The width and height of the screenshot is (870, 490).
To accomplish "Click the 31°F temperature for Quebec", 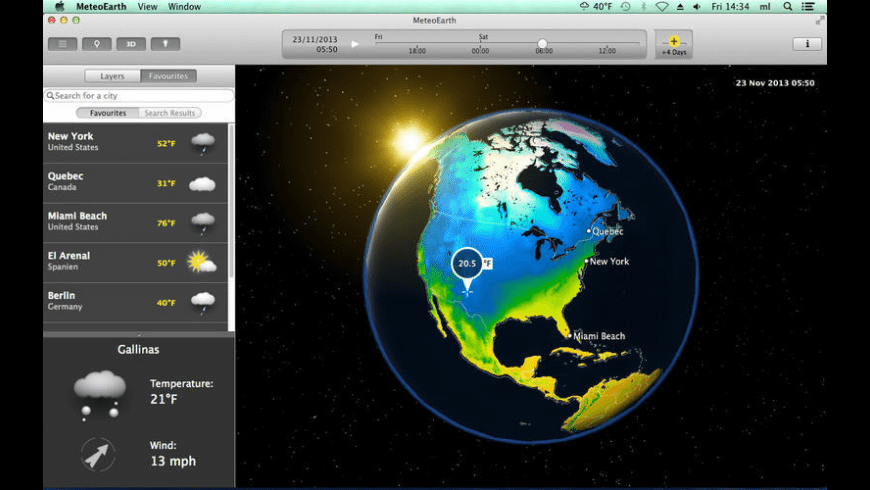I will tap(166, 184).
